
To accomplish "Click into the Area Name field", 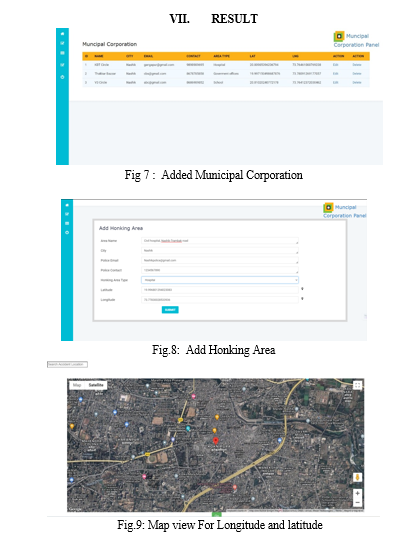I will (x=220, y=241).
